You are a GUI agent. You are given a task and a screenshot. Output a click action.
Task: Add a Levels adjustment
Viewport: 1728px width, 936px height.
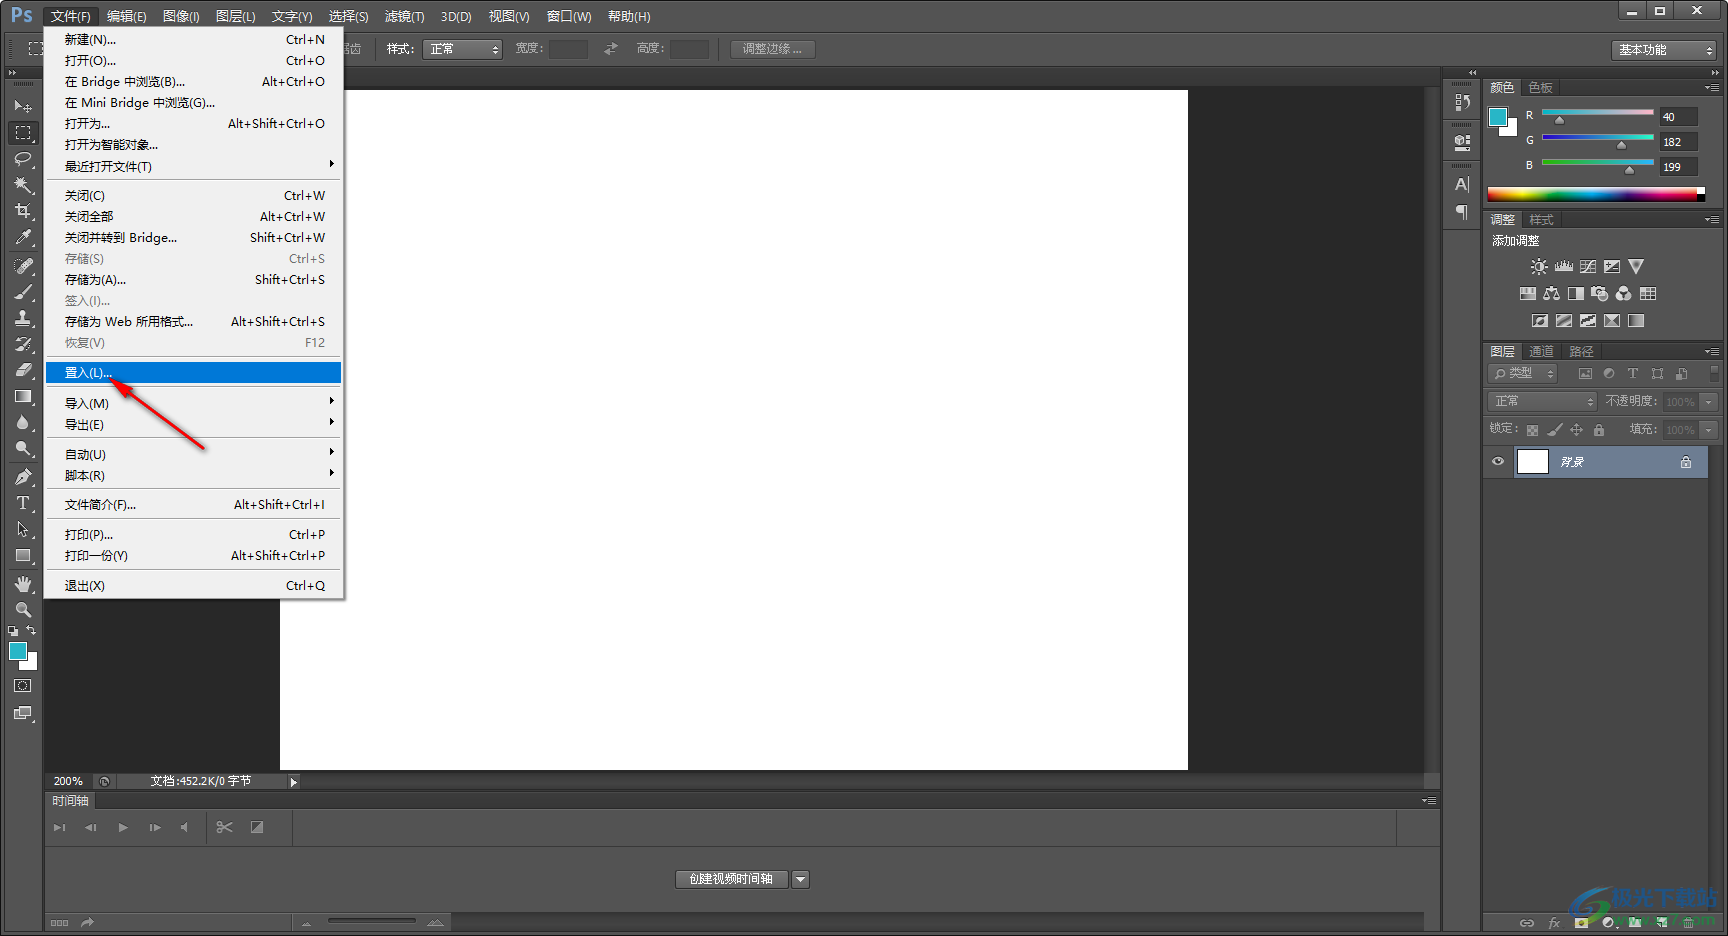tap(1563, 267)
